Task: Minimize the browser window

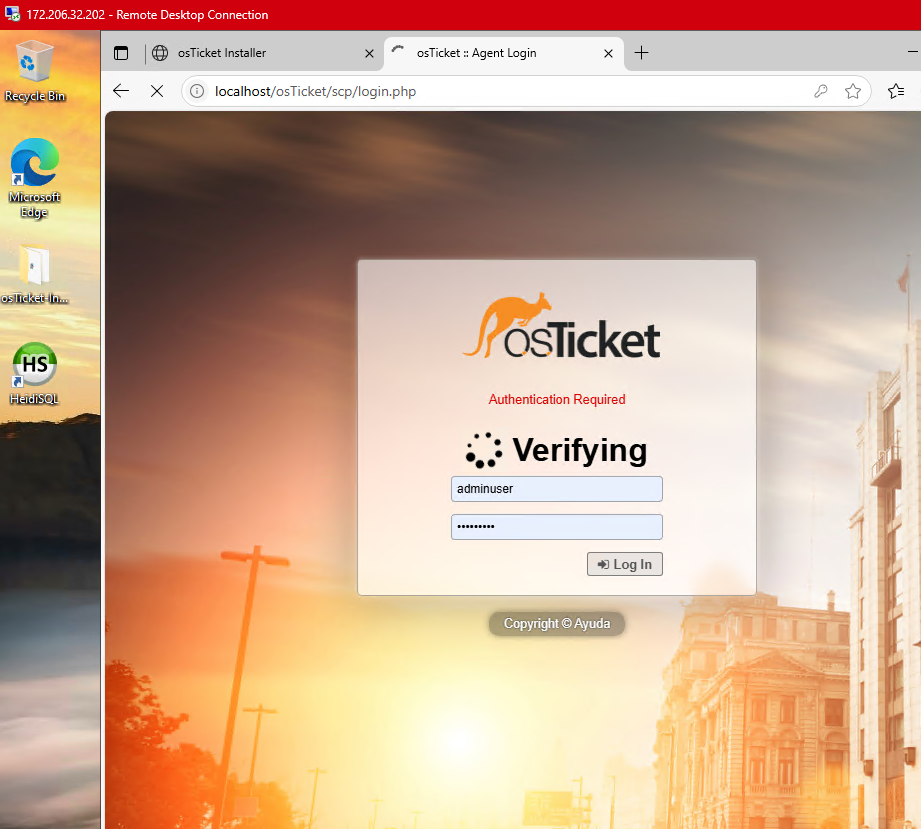Action: [912, 52]
